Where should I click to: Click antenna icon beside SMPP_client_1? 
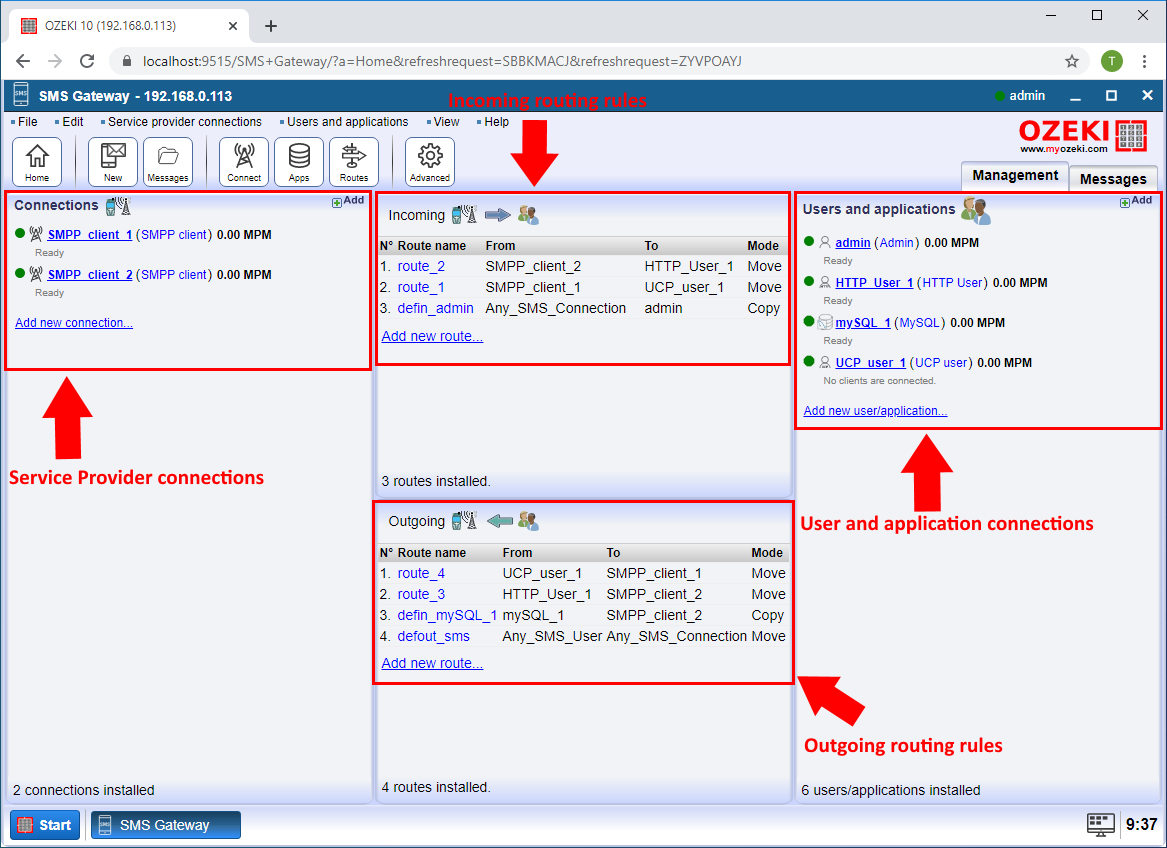(x=36, y=235)
